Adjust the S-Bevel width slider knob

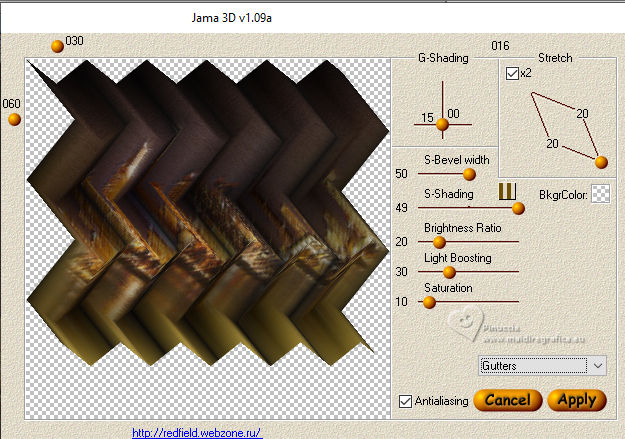469,174
